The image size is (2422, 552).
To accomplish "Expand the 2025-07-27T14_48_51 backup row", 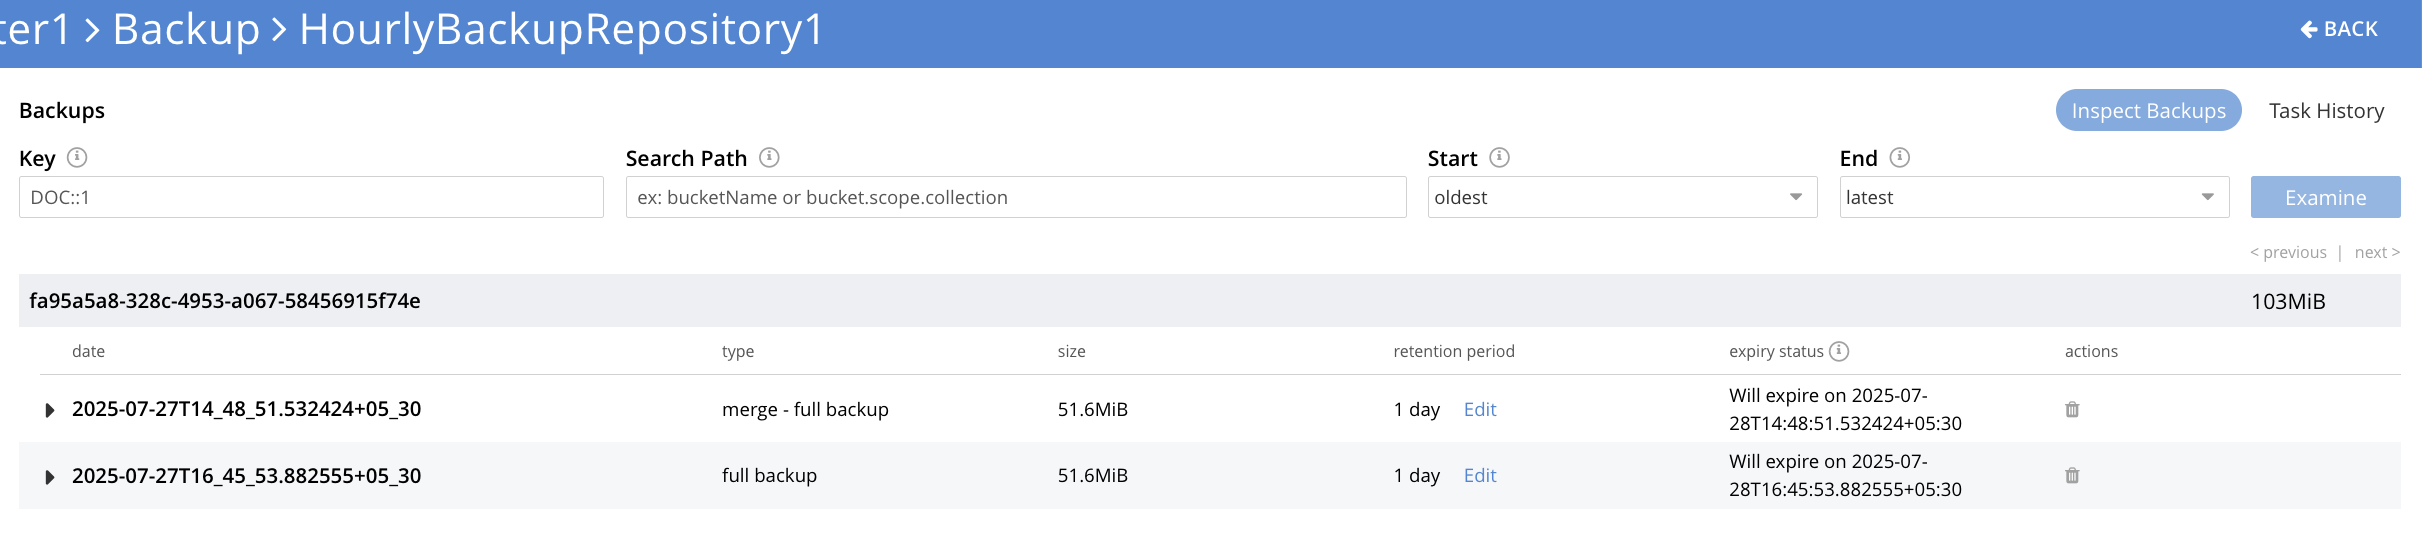I will tap(49, 410).
